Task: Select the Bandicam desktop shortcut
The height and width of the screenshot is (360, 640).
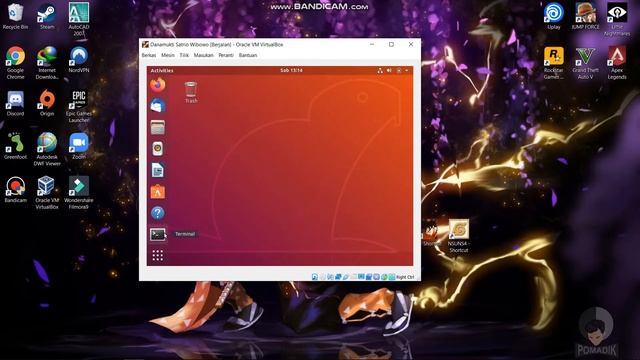Action: point(16,190)
